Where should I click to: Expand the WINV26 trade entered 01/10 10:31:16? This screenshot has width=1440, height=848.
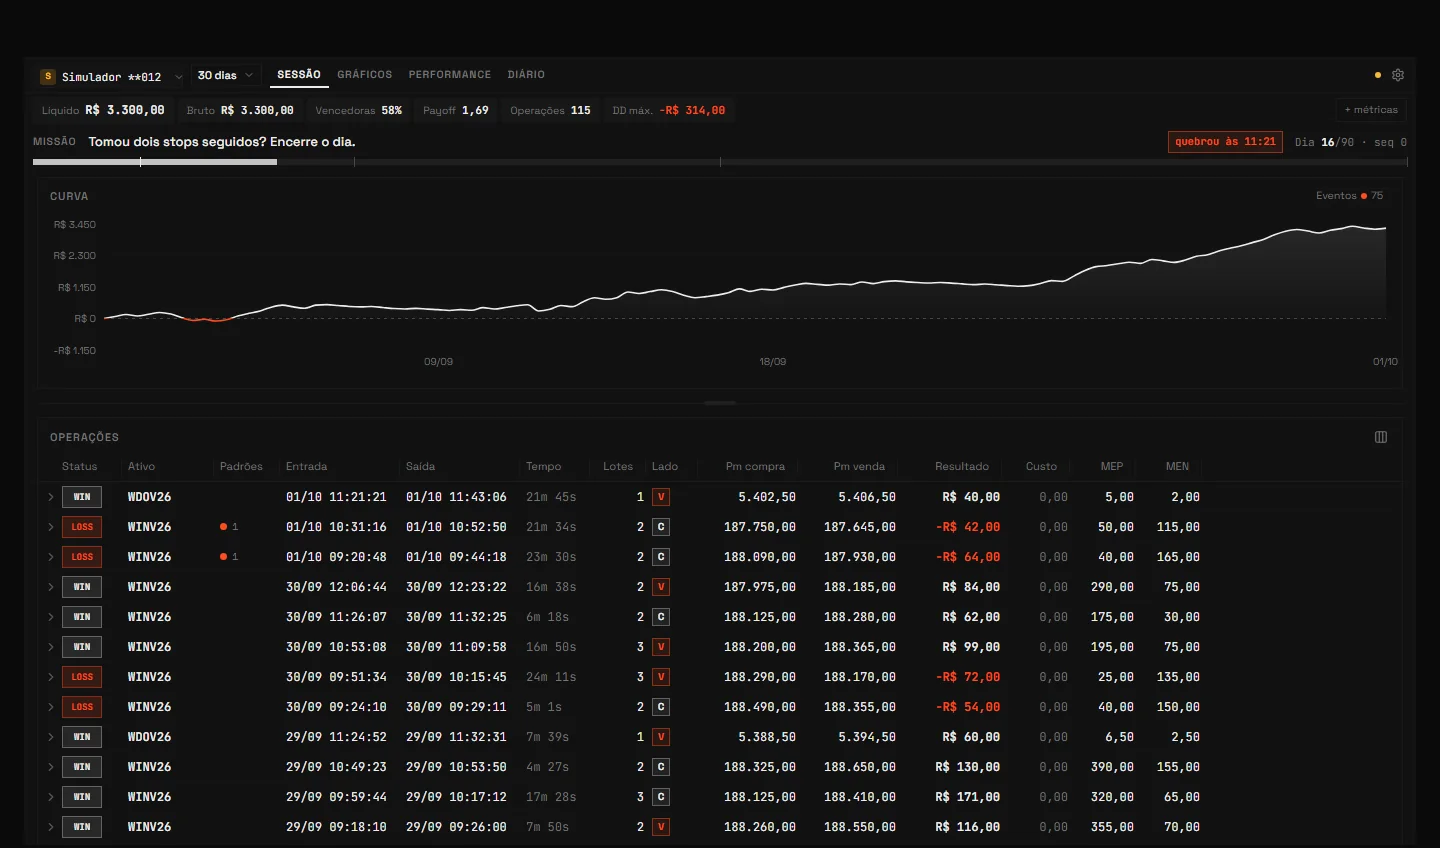coord(51,527)
